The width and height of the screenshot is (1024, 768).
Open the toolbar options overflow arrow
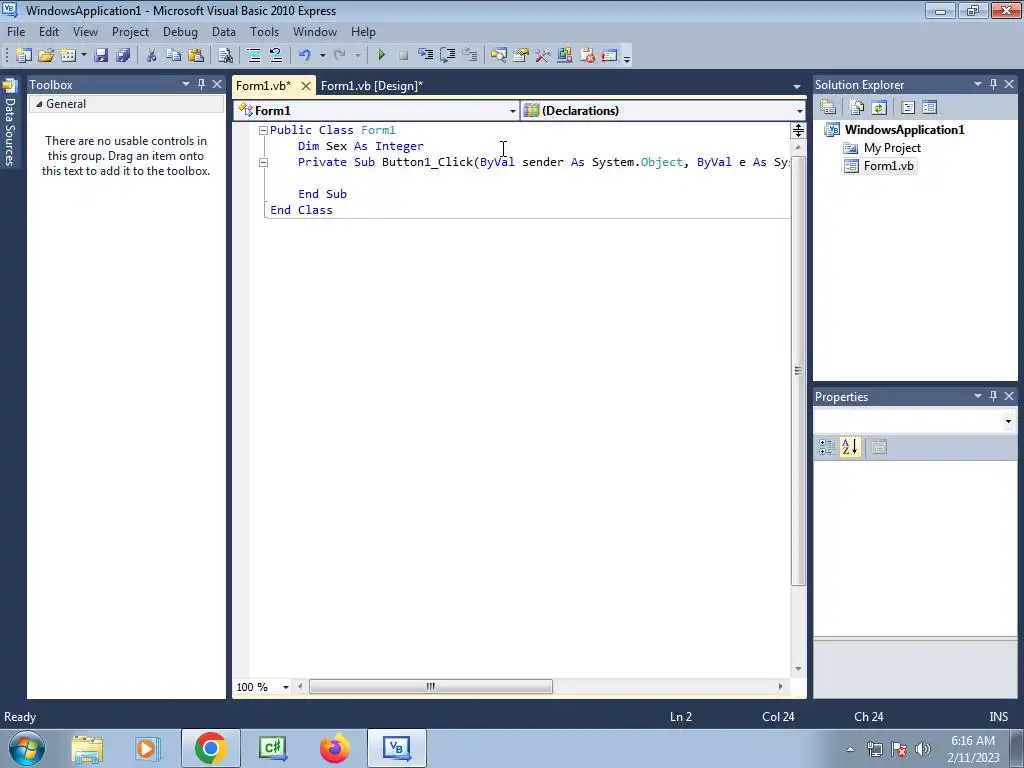click(627, 57)
